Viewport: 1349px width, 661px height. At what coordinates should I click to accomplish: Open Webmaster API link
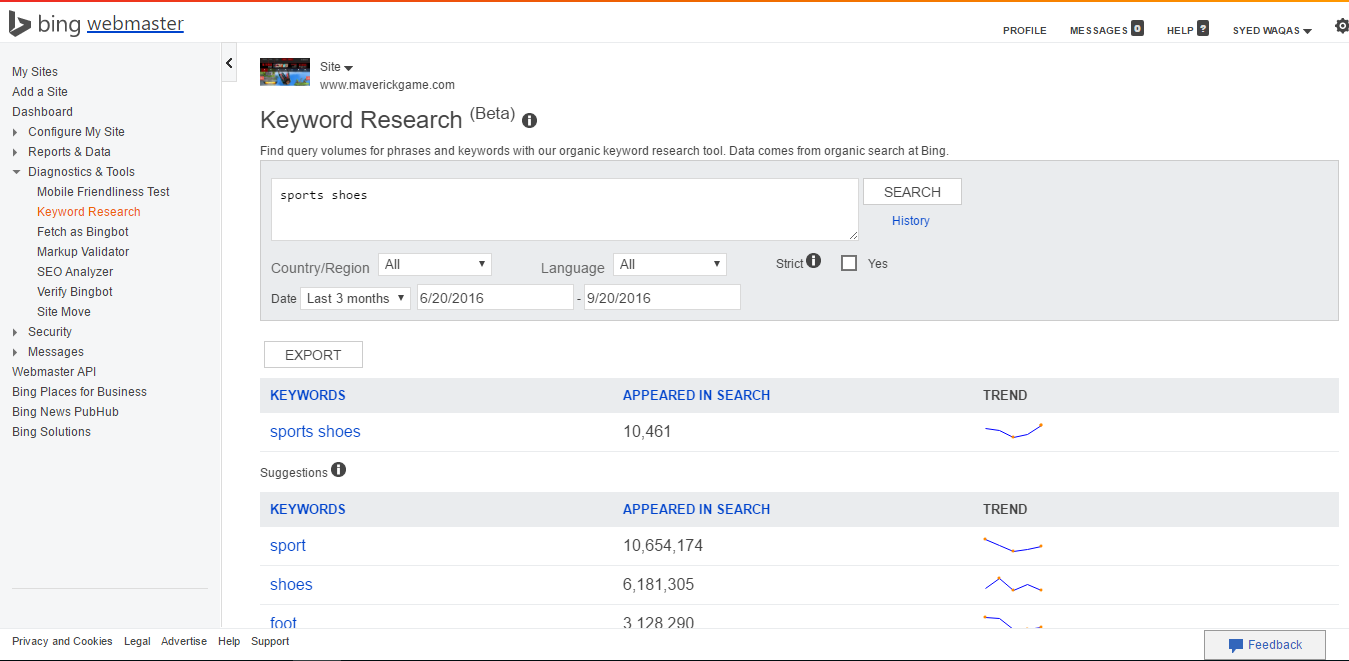(x=54, y=372)
